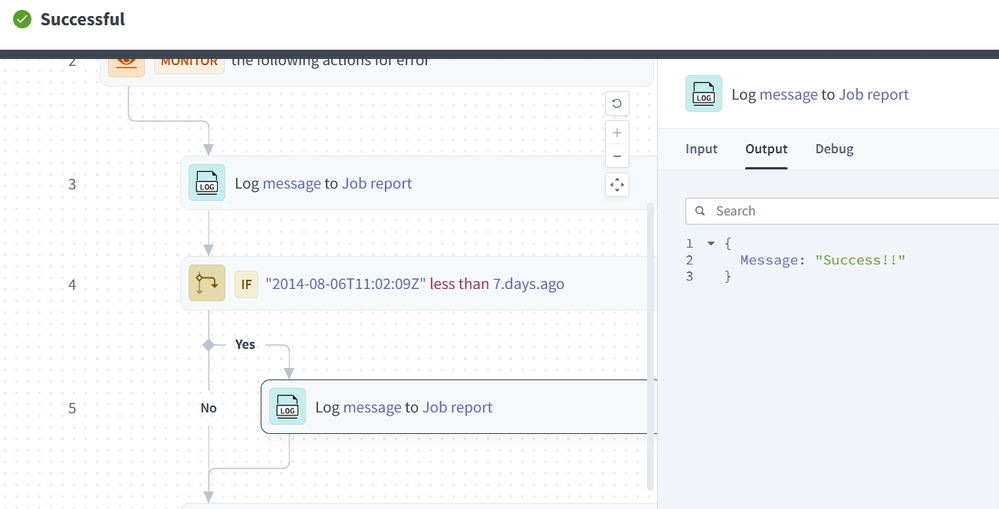Click the LOG icon in the detail panel header

click(x=703, y=94)
